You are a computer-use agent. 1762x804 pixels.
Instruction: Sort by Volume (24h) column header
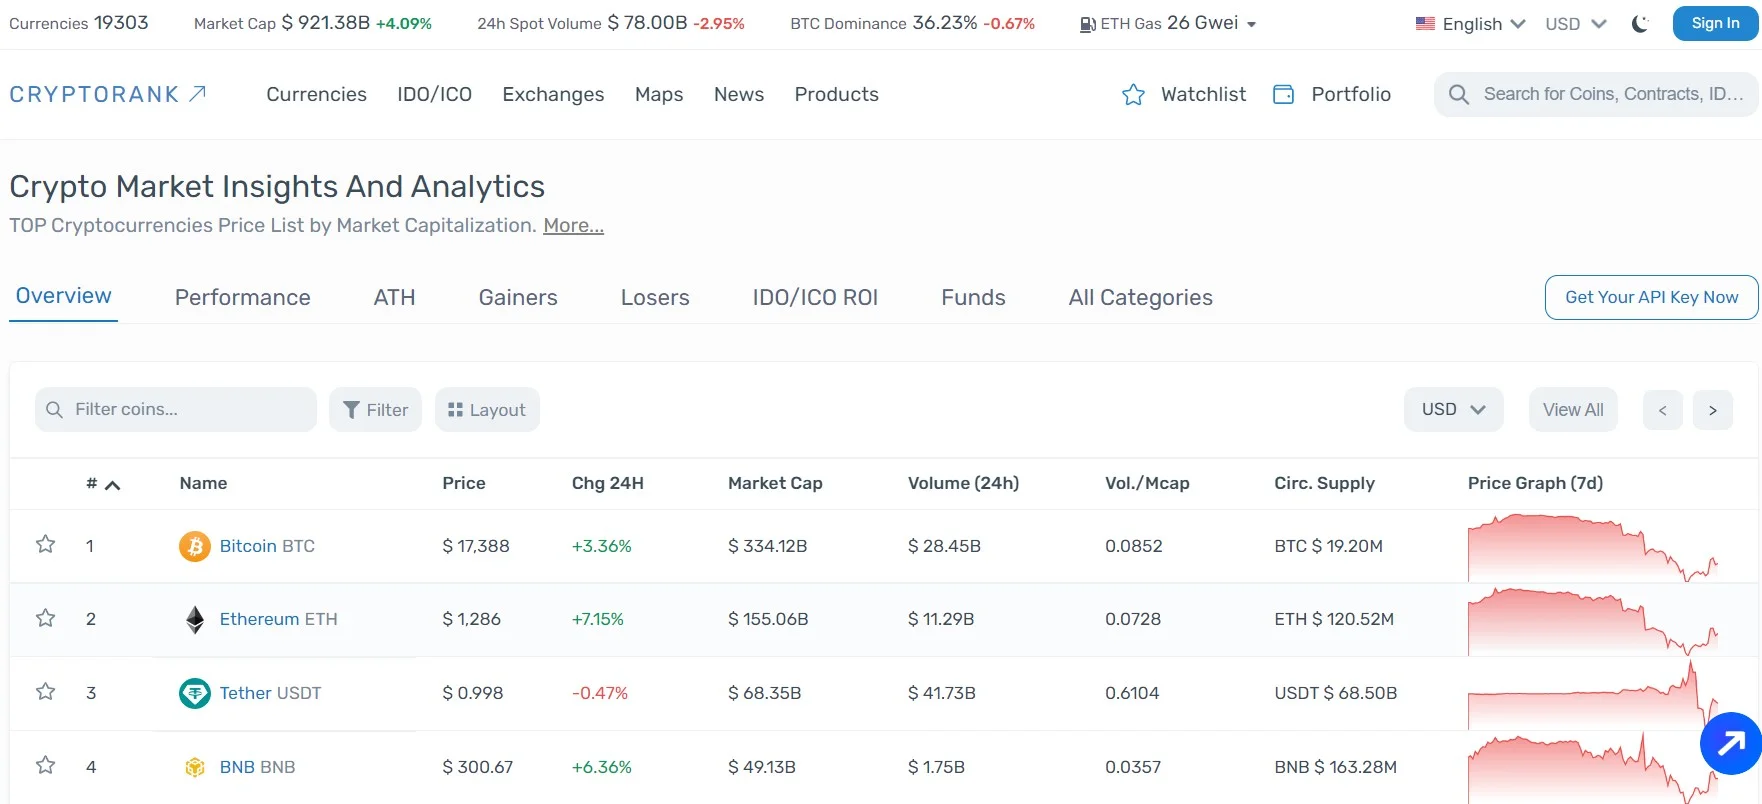tap(963, 483)
